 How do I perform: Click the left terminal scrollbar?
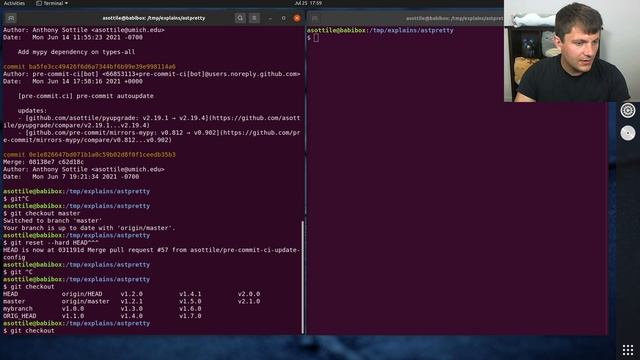(x=302, y=277)
